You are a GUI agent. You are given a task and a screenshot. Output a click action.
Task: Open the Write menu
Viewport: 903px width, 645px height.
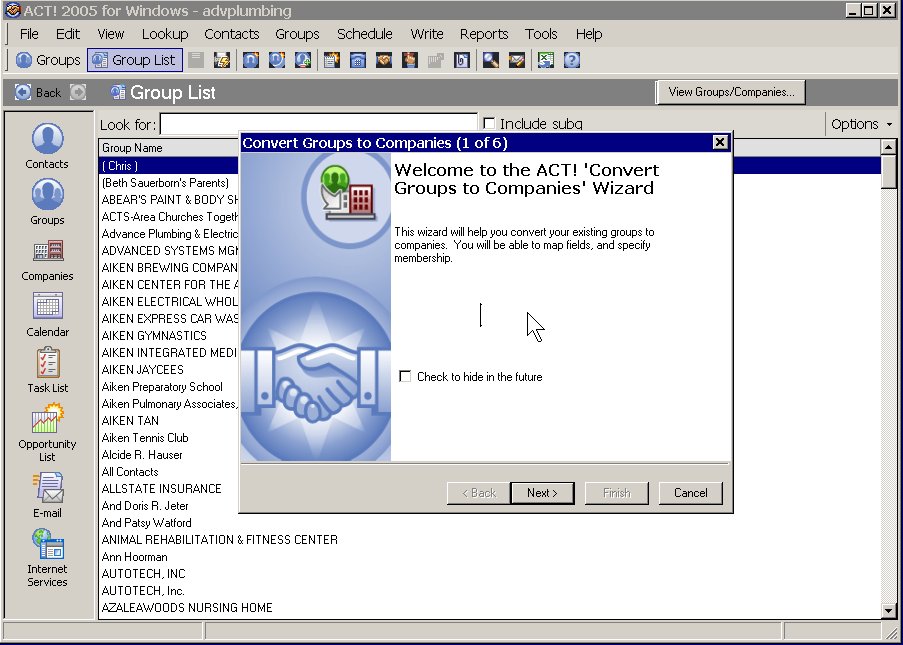click(427, 34)
